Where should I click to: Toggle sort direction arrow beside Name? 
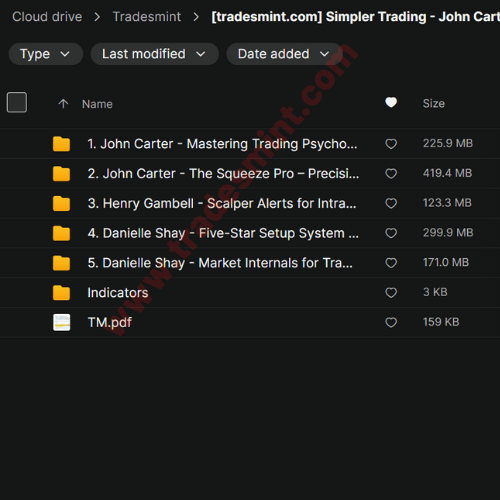63,104
